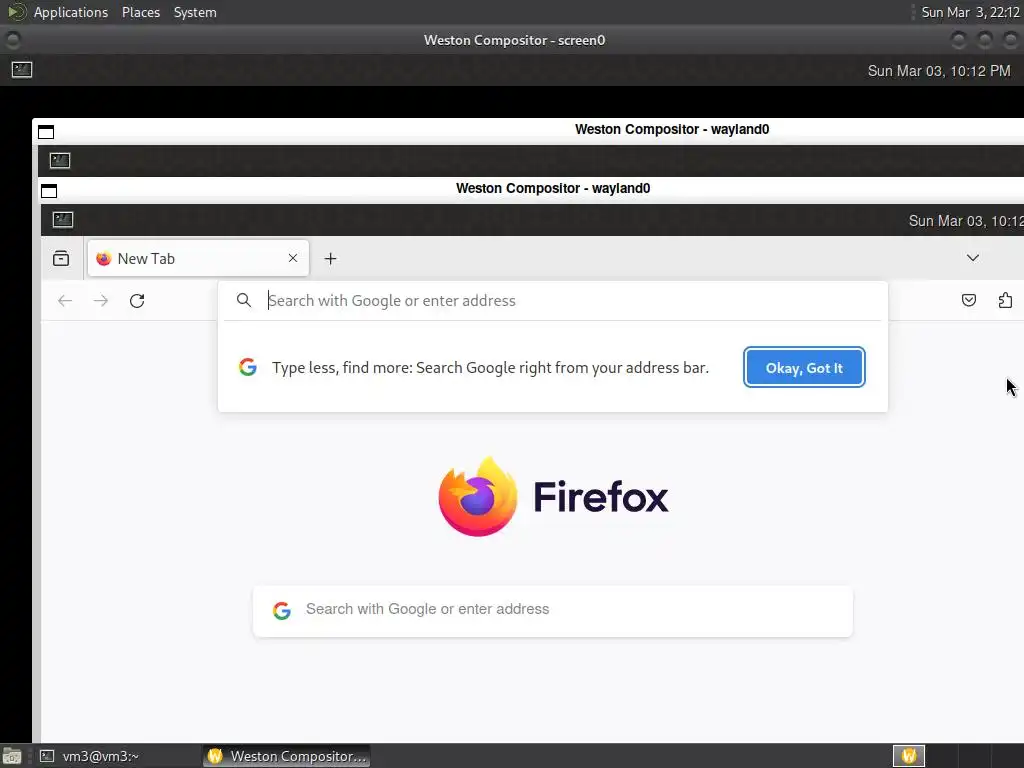Open the Save to Pocket icon
Image resolution: width=1024 pixels, height=768 pixels.
(968, 300)
